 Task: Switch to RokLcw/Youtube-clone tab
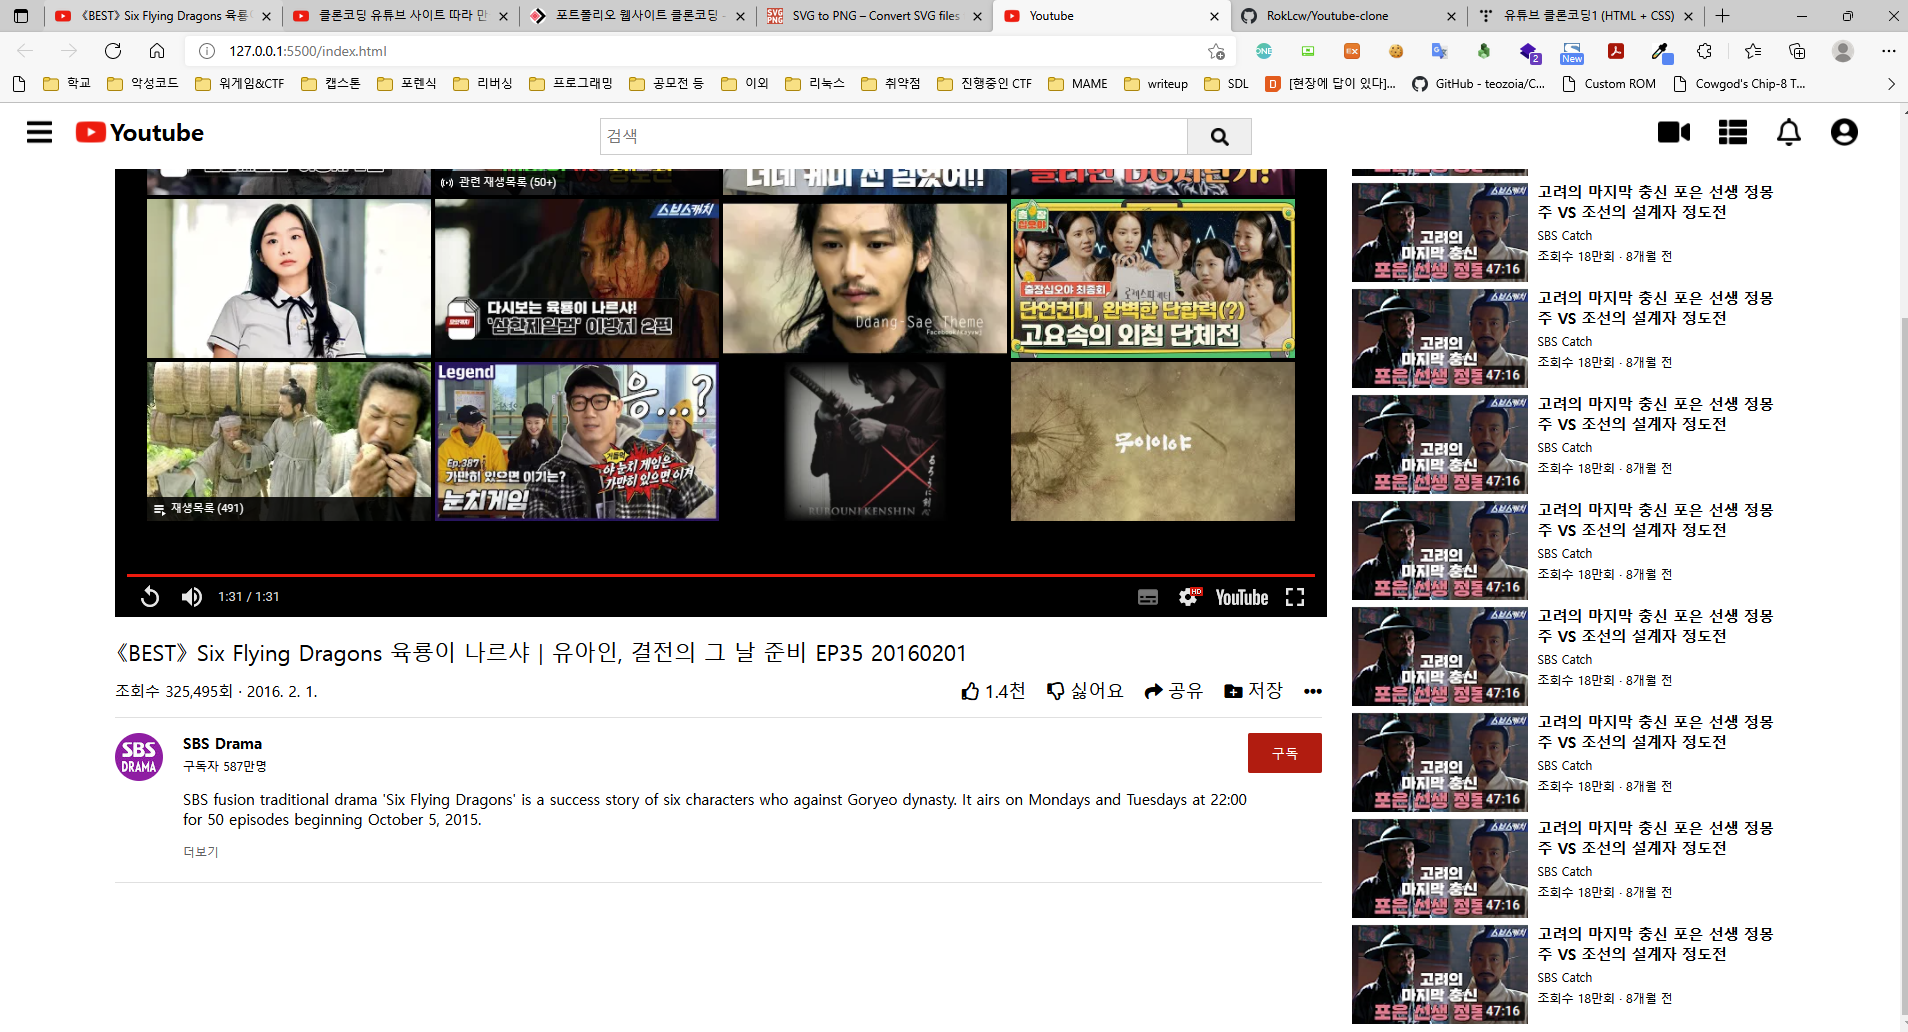click(1347, 16)
